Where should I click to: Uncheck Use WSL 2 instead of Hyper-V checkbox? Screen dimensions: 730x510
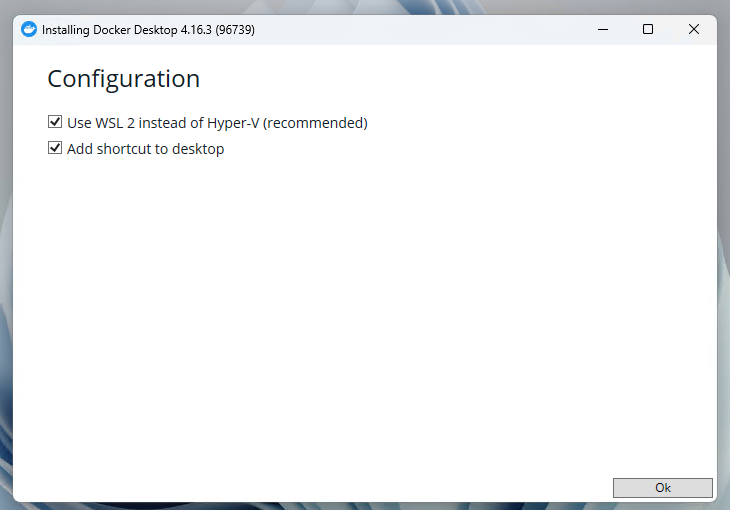(x=55, y=122)
